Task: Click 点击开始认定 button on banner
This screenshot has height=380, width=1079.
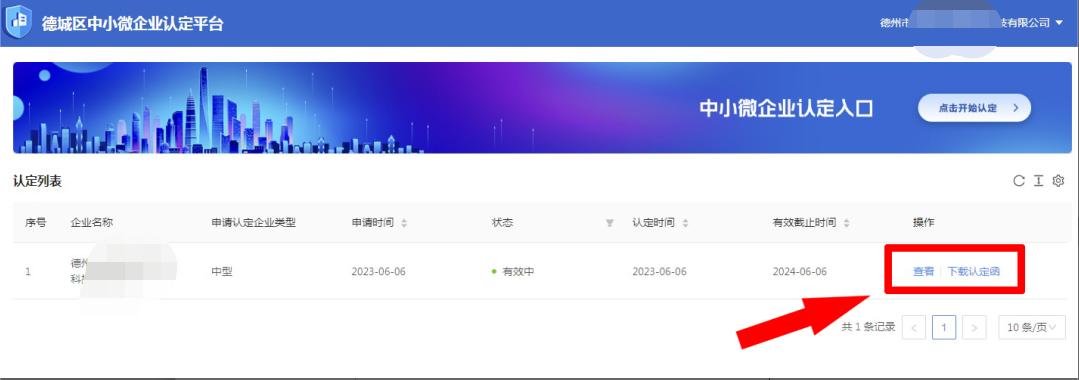Action: [974, 108]
